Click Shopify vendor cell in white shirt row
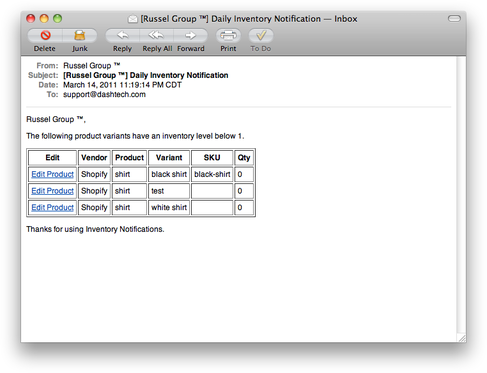487x373 pixels. click(94, 207)
